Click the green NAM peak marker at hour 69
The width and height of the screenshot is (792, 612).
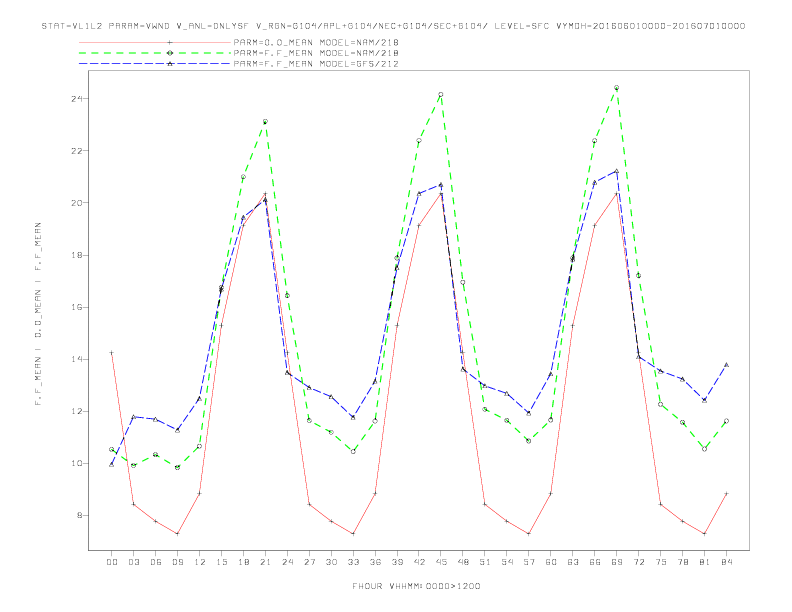(x=616, y=88)
